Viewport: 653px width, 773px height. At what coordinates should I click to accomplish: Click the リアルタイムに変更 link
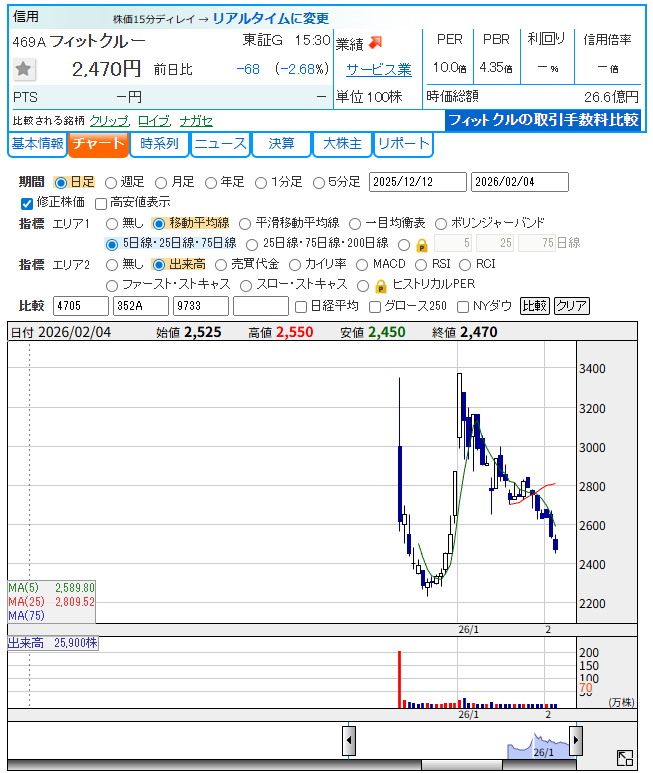tap(271, 18)
